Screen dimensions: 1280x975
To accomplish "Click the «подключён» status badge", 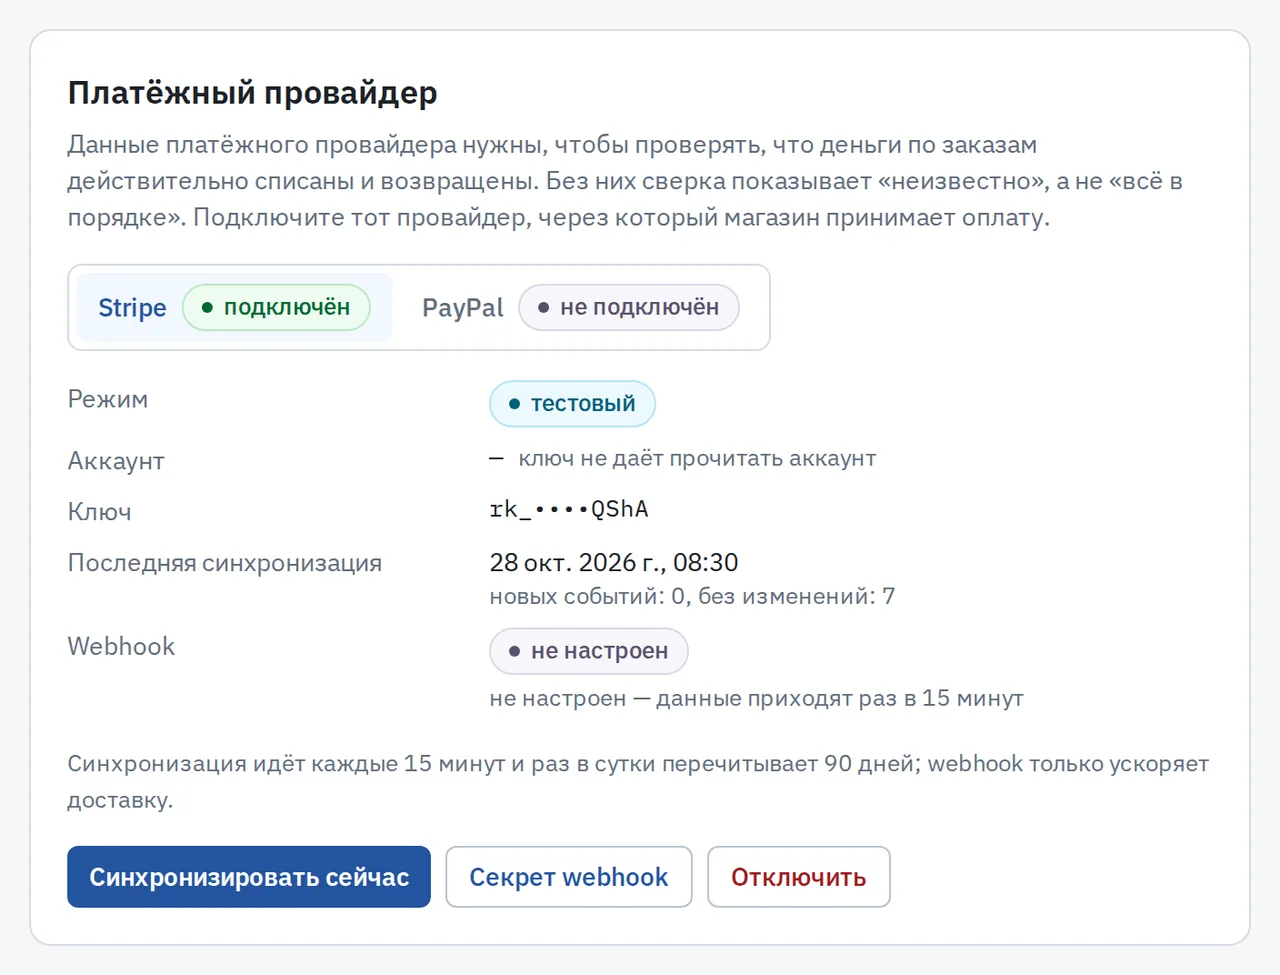I will coord(276,307).
